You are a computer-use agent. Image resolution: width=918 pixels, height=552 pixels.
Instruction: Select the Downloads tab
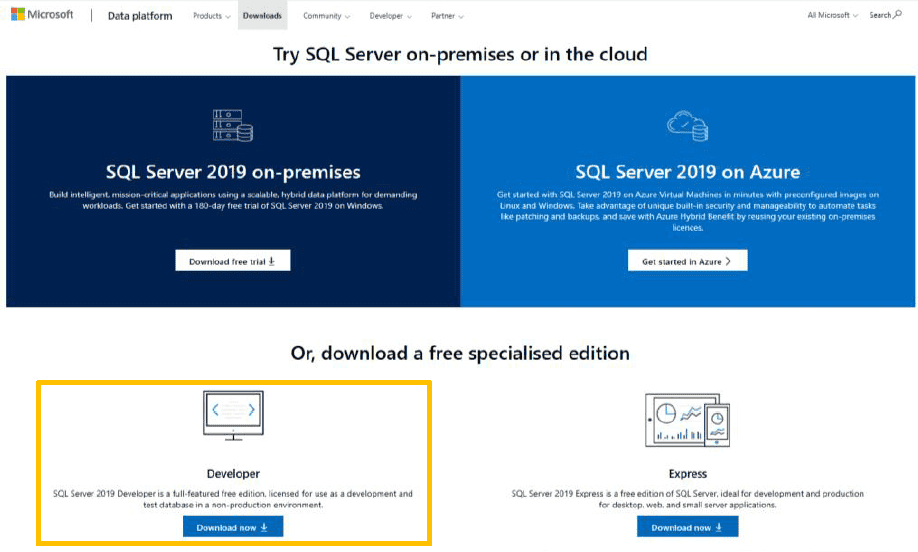coord(262,16)
